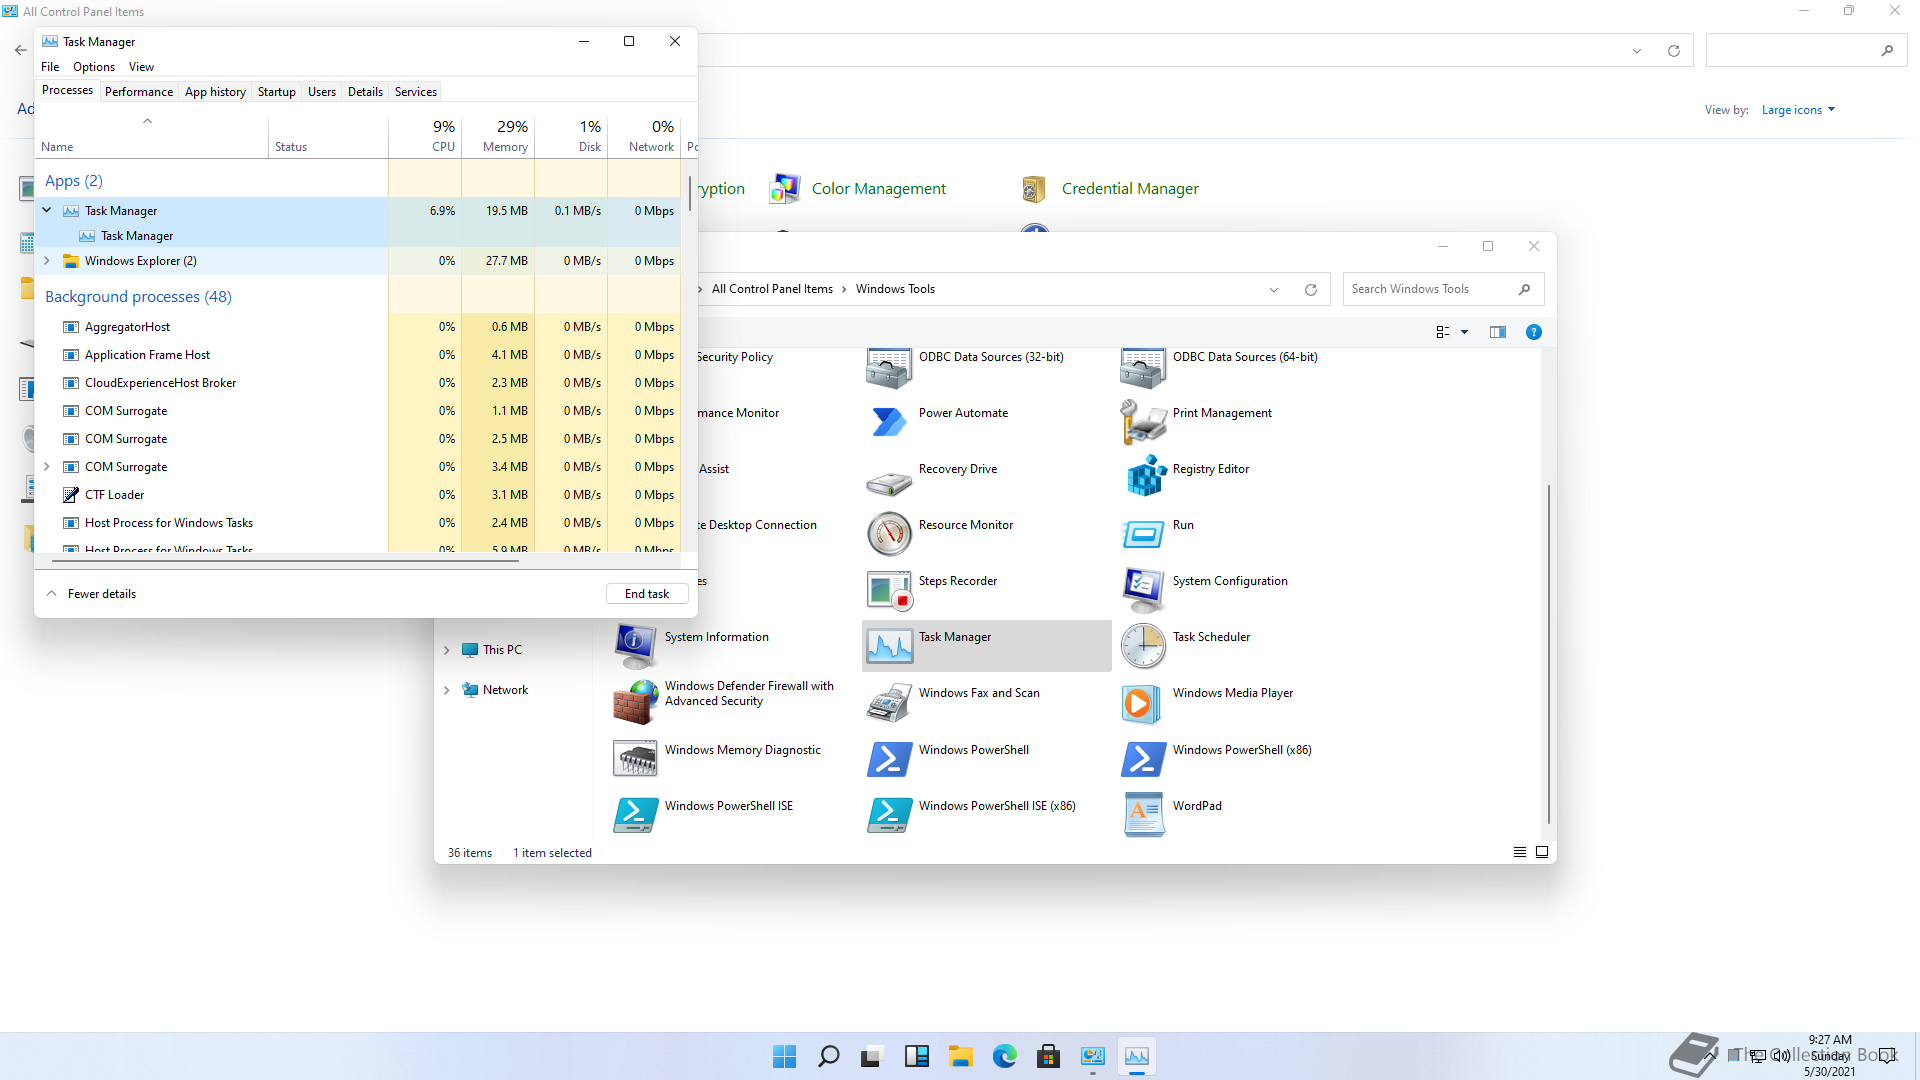Launch the Windows PowerShell icon
Viewport: 1920px width, 1080px height.
tap(889, 759)
